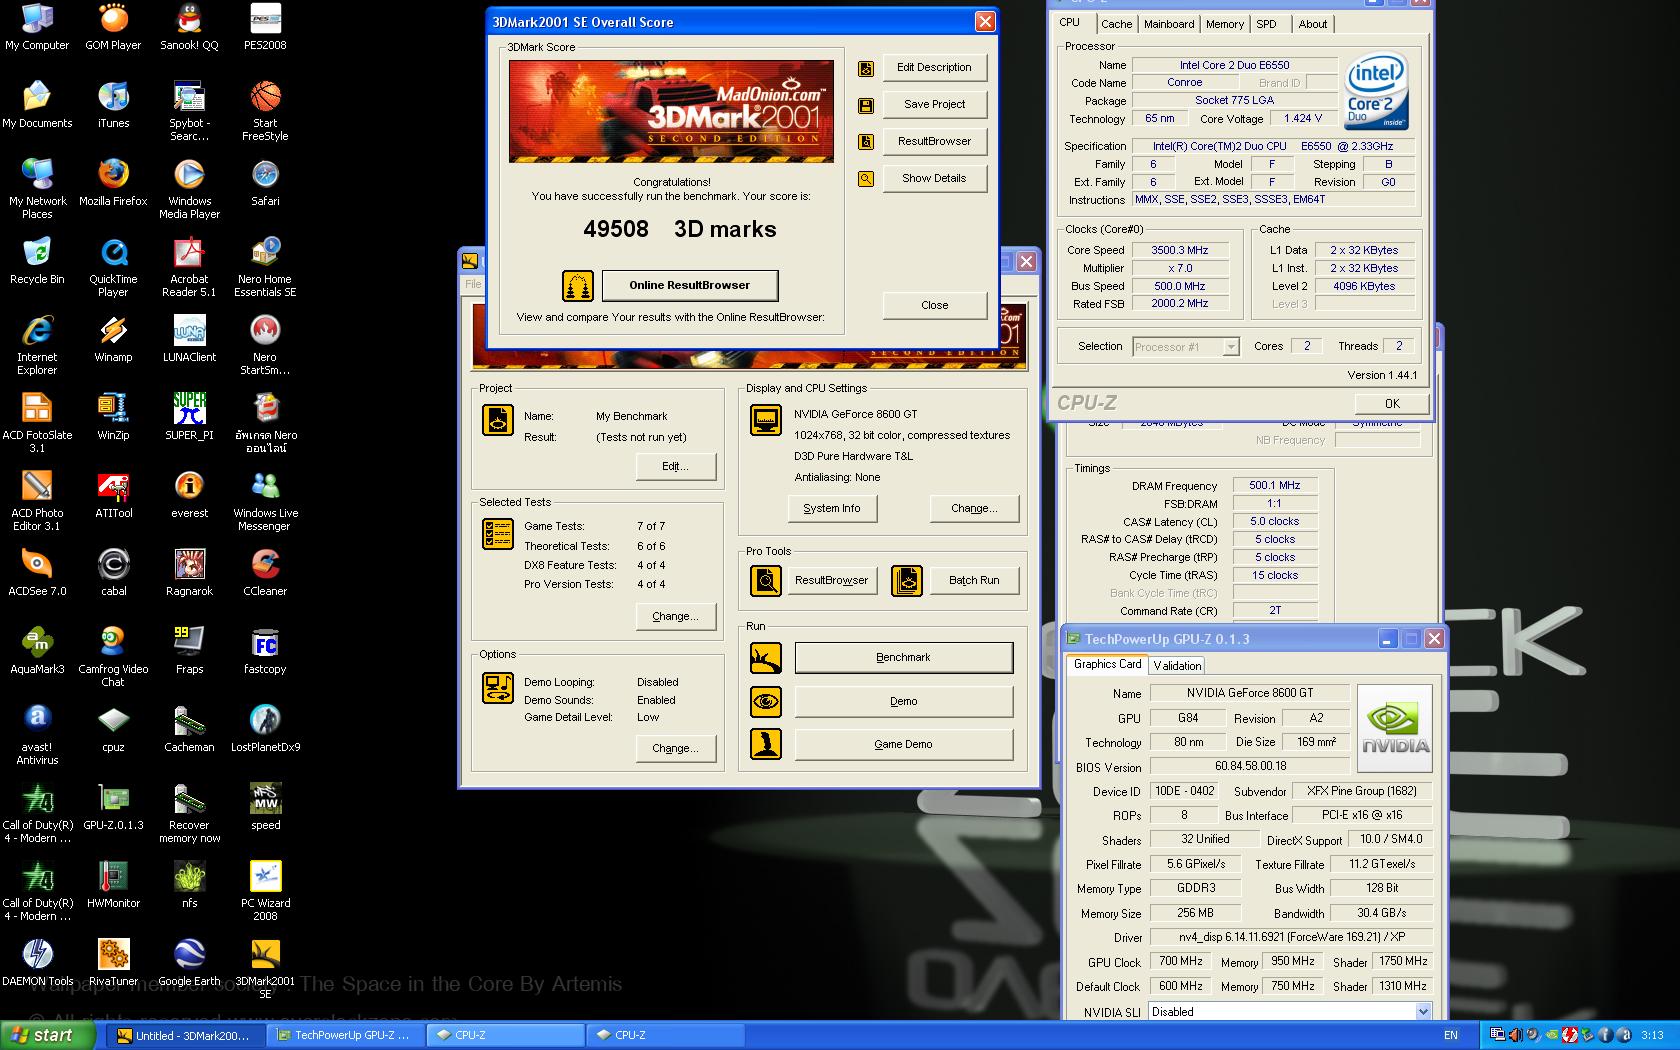Click the Batch Run button
The width and height of the screenshot is (1680, 1050).
(x=974, y=581)
